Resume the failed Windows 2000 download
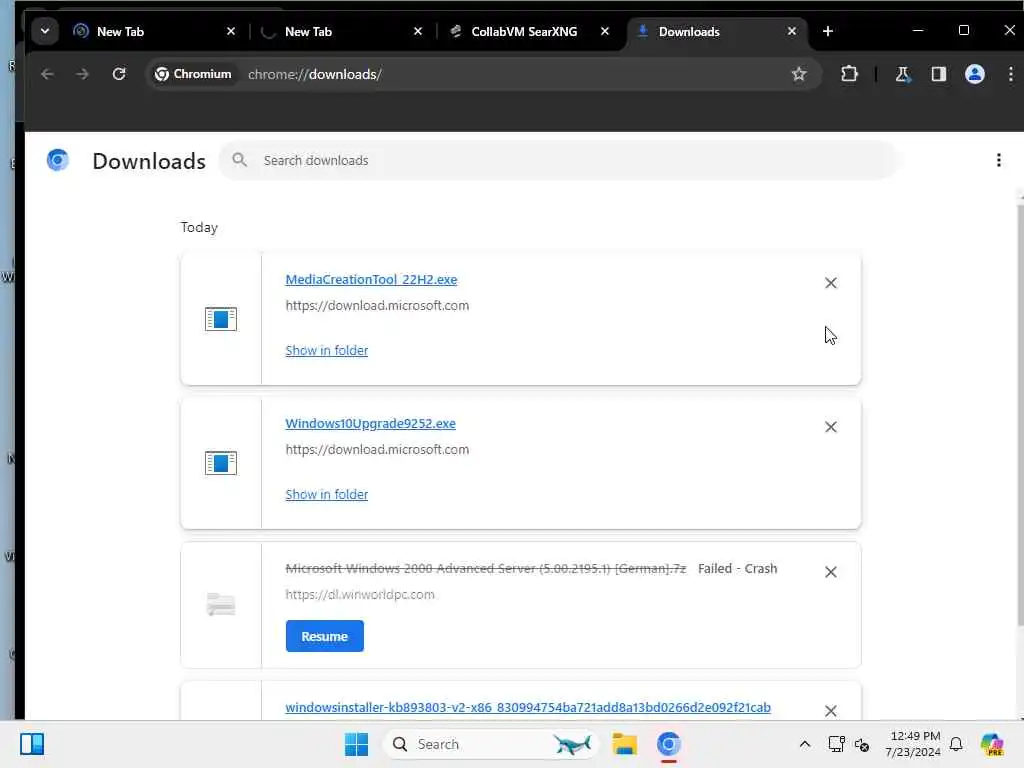The image size is (1024, 768). coord(325,636)
